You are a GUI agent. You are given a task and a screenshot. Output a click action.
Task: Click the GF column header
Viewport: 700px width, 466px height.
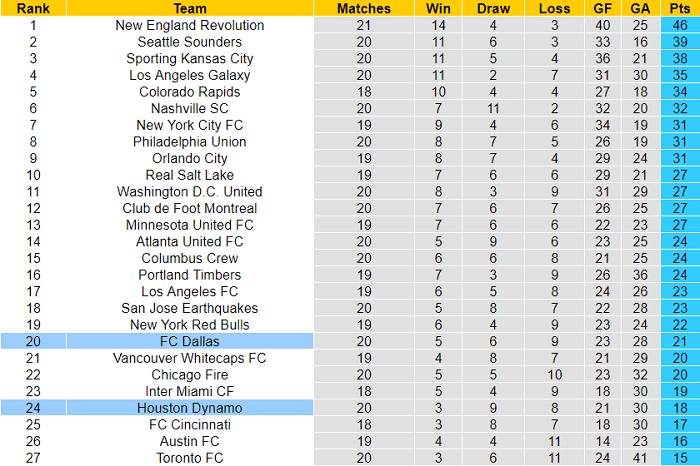pos(602,8)
